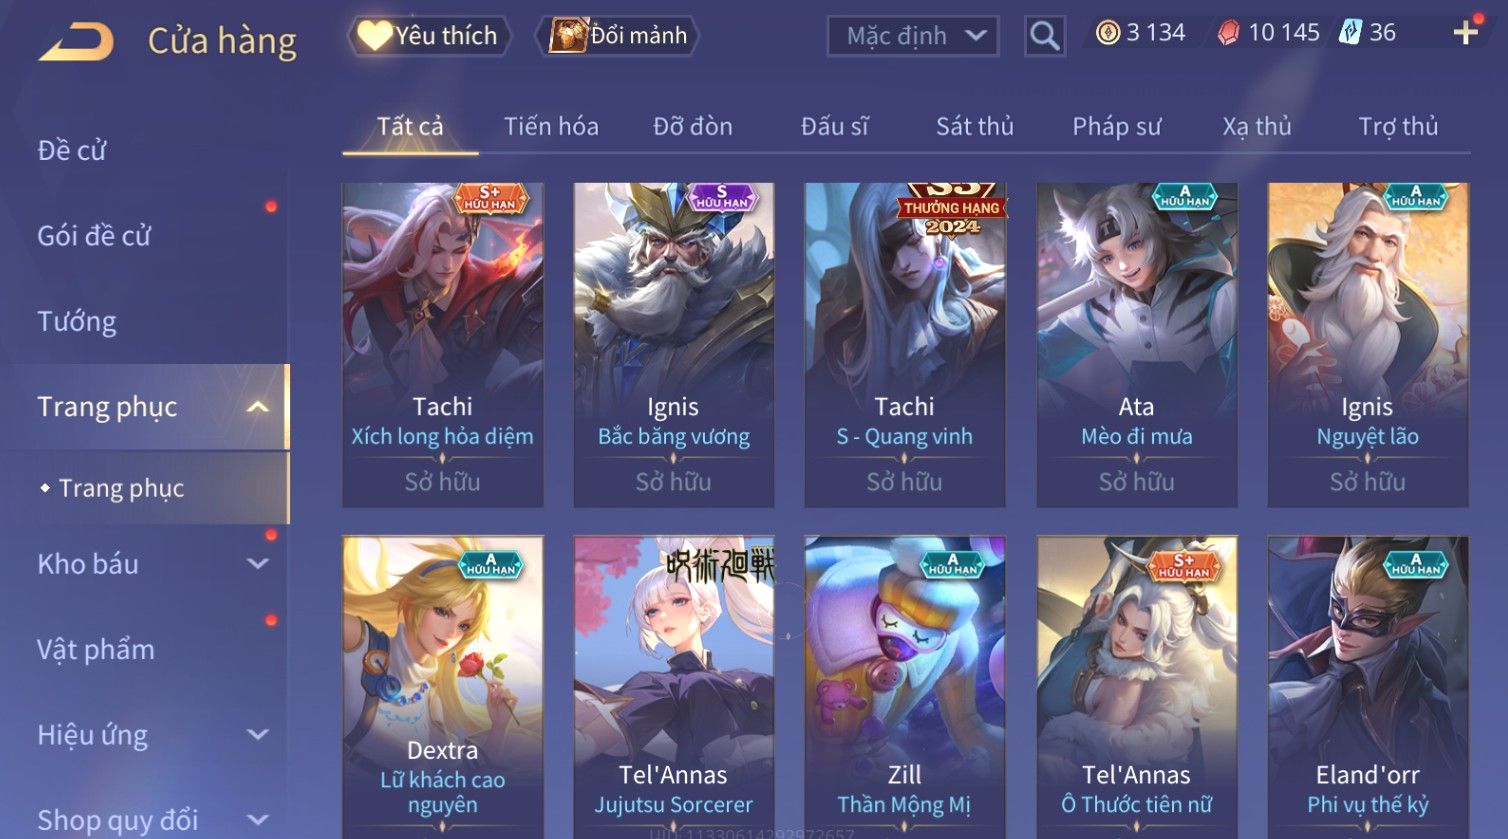Open Yêu thích heart favorites

pyautogui.click(x=429, y=36)
